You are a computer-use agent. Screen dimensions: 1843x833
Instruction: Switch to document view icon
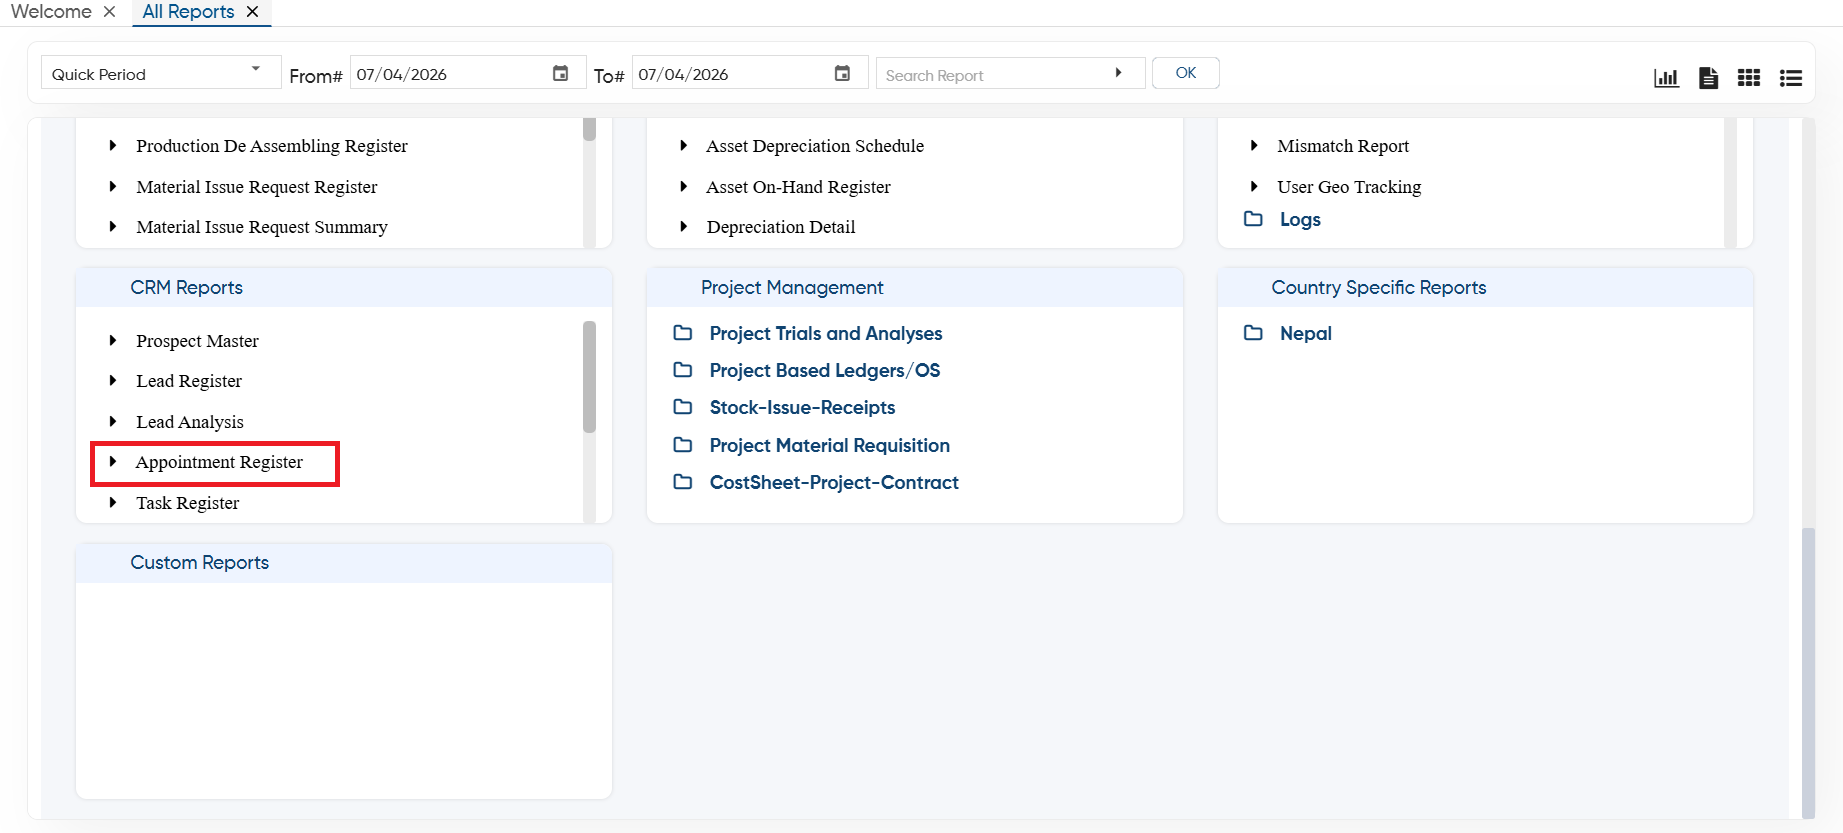click(1708, 78)
